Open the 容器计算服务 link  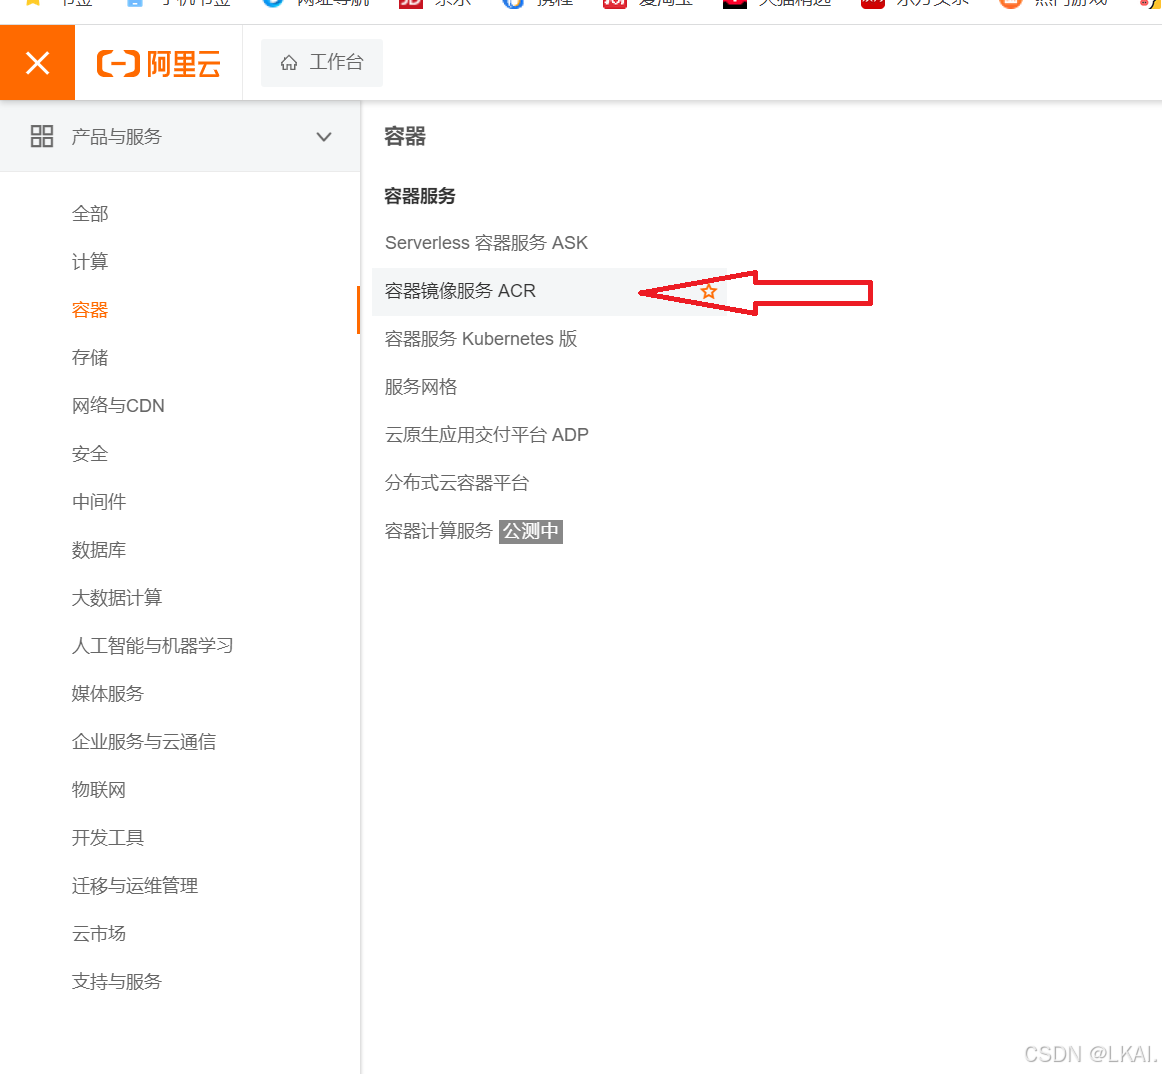point(439,531)
